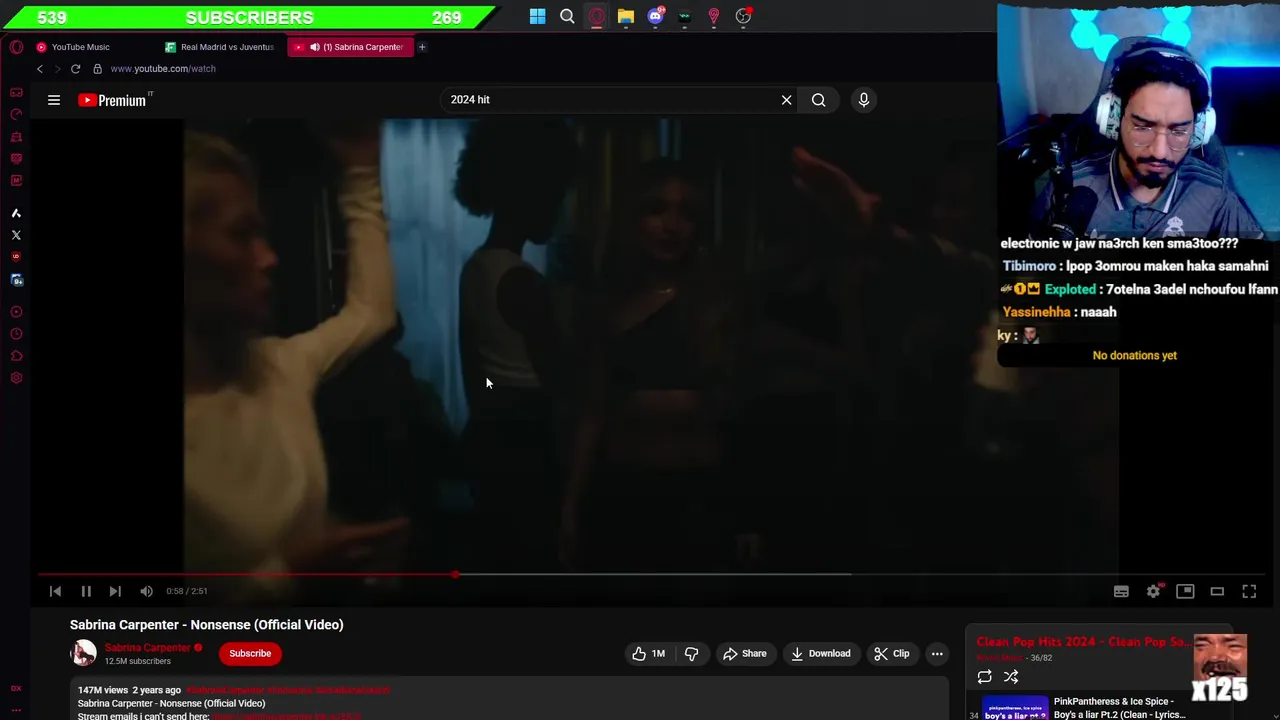This screenshot has width=1280, height=720.
Task: Toggle playlist shuffle
Action: click(x=1011, y=677)
